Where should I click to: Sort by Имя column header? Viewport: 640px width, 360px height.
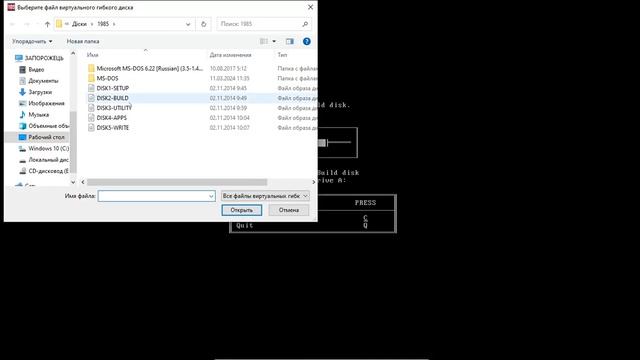click(93, 55)
